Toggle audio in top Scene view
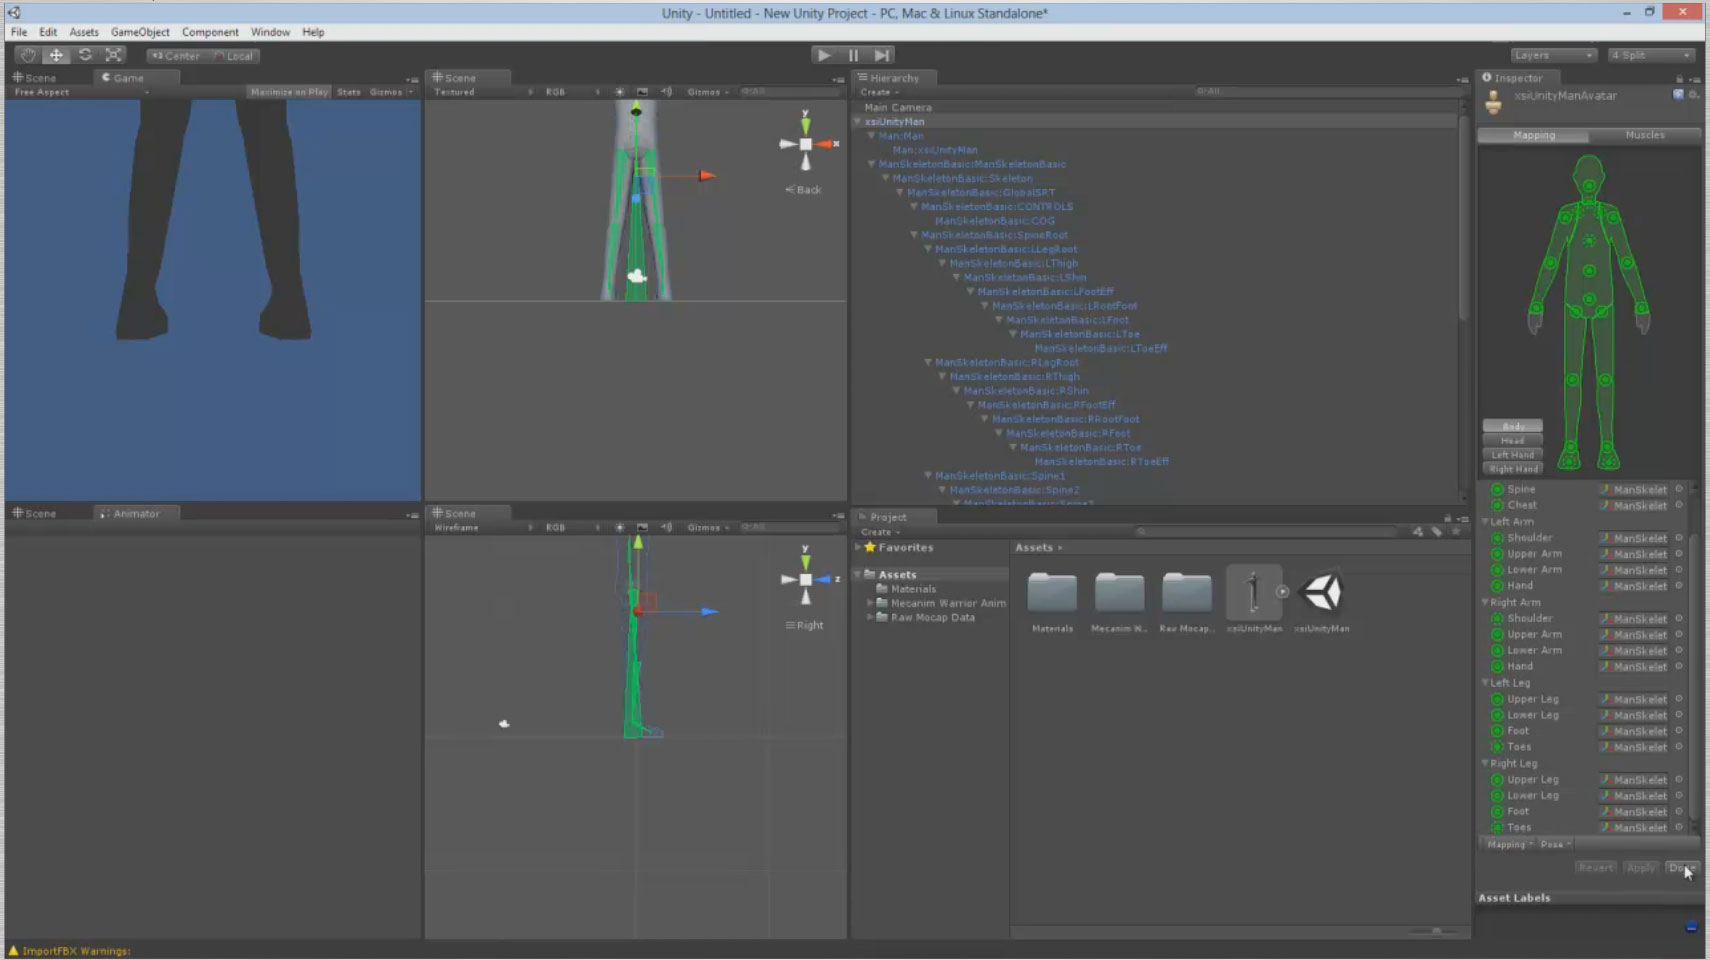 point(666,92)
